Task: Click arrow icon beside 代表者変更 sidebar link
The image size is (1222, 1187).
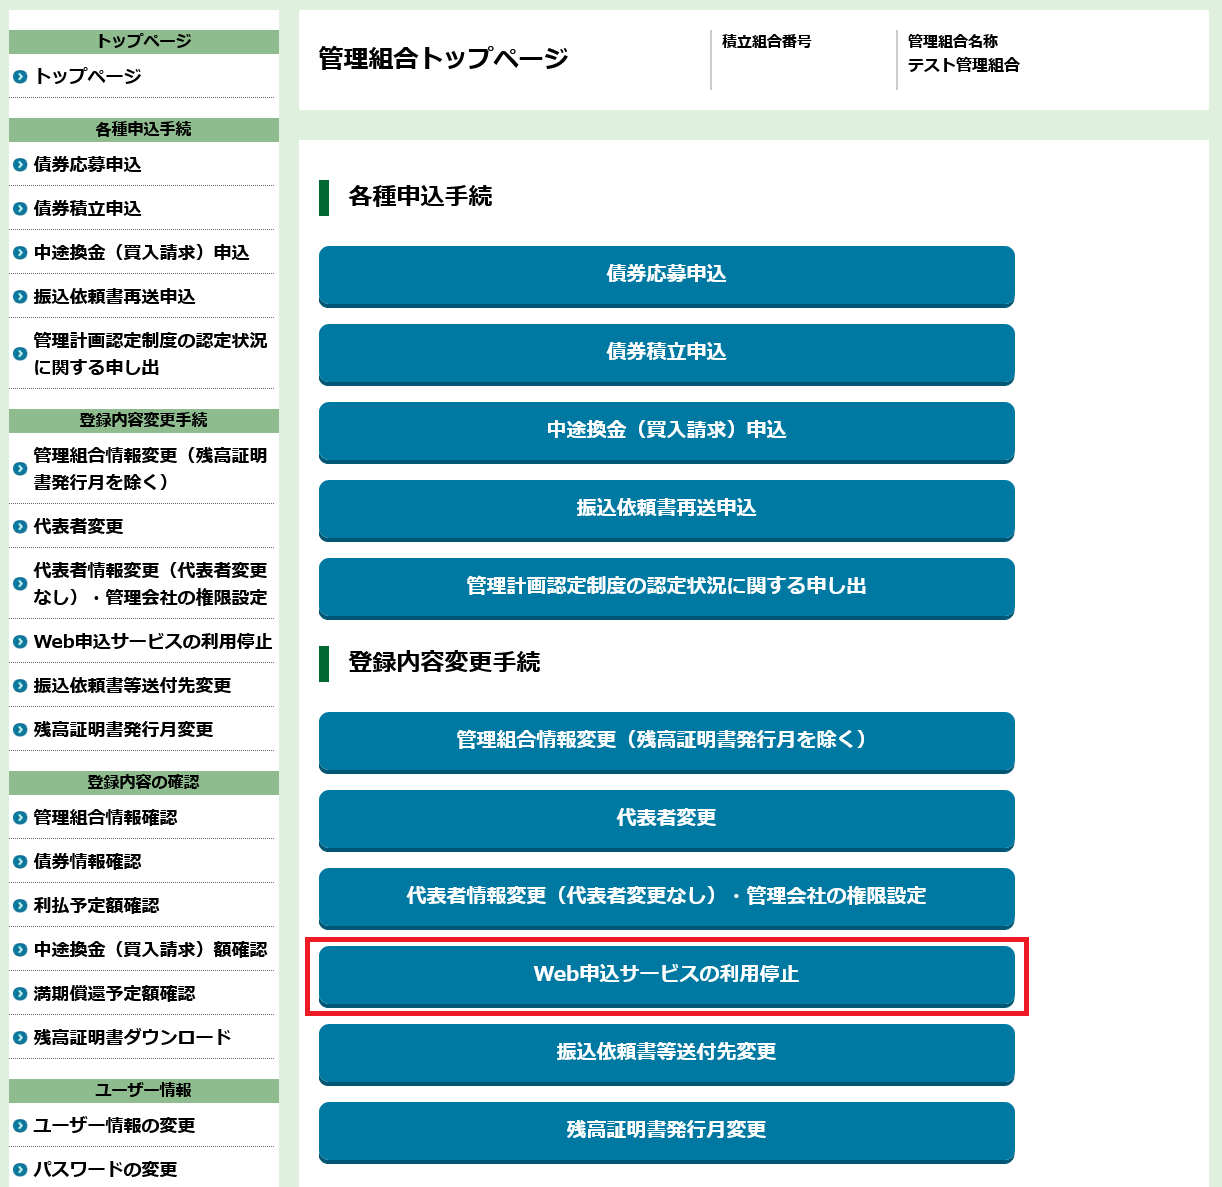Action: (20, 526)
